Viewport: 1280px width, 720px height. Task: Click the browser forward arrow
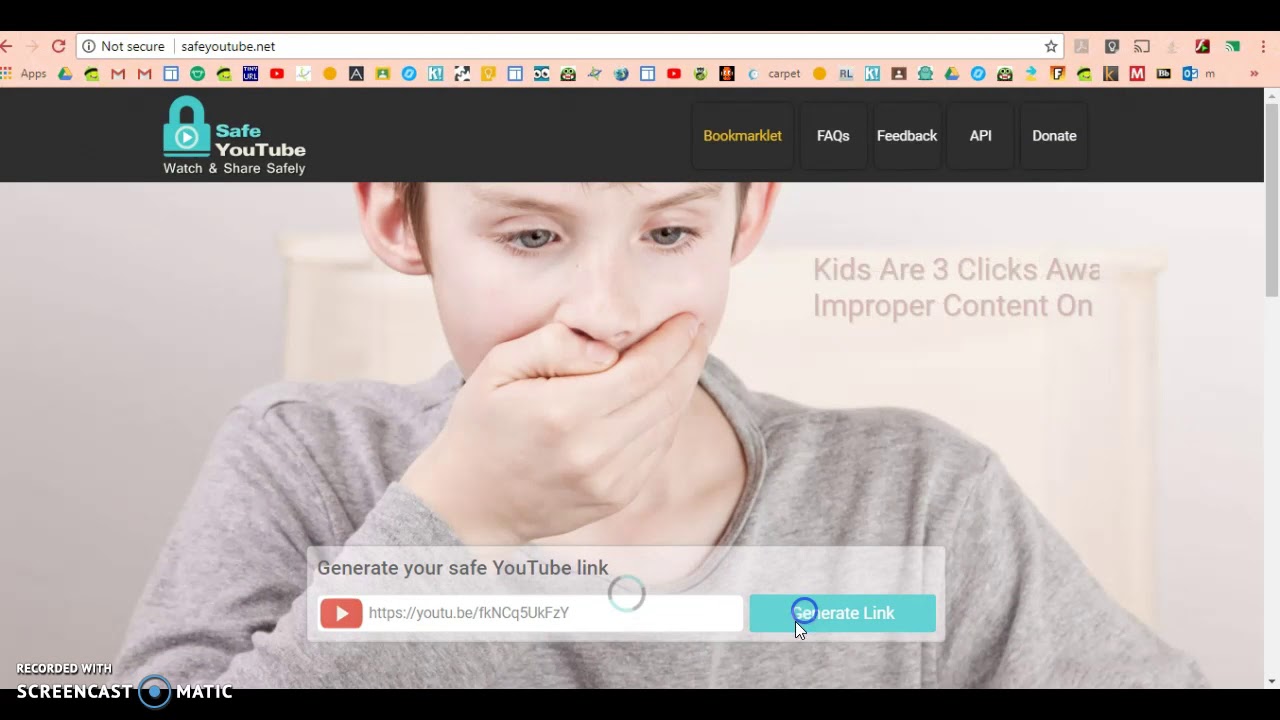click(32, 46)
